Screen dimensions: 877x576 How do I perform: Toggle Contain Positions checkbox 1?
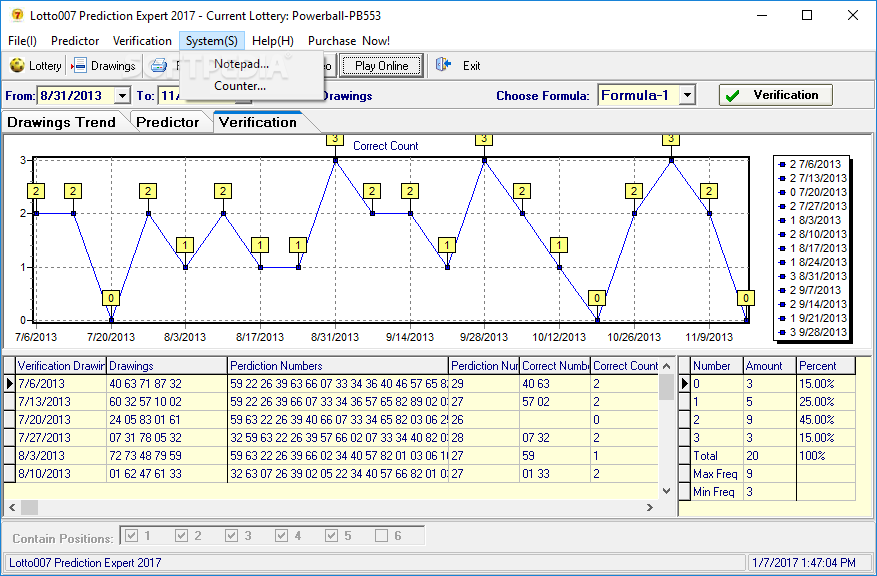(x=131, y=536)
